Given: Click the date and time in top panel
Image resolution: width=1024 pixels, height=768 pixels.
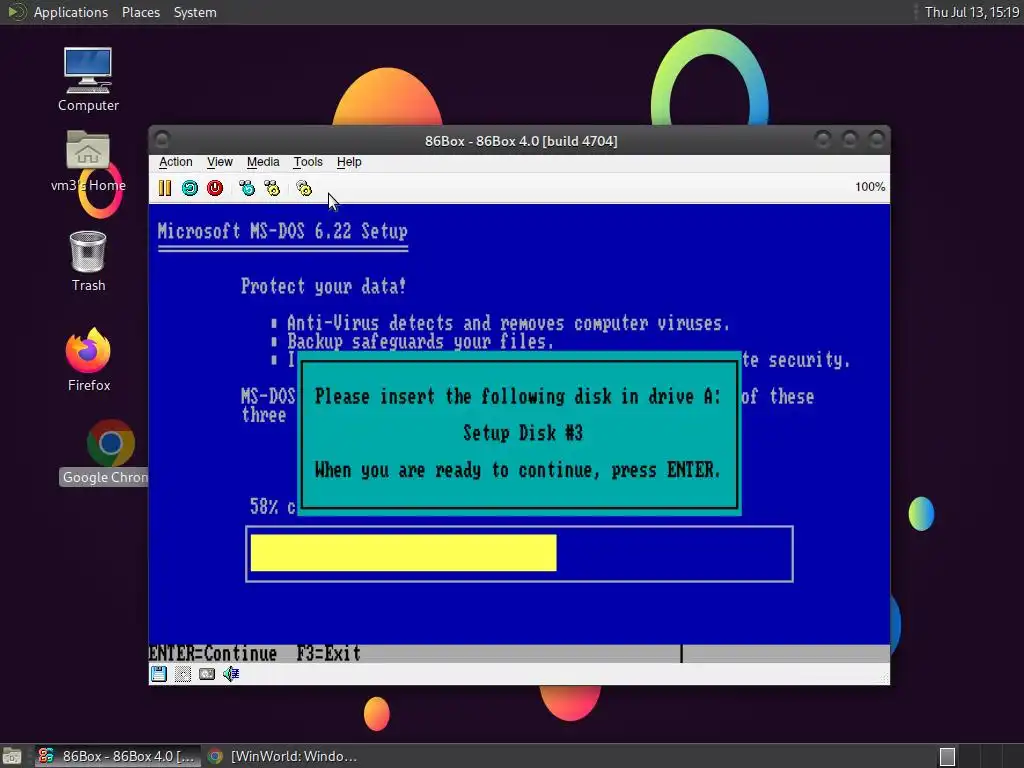Looking at the screenshot, I should click(x=972, y=12).
